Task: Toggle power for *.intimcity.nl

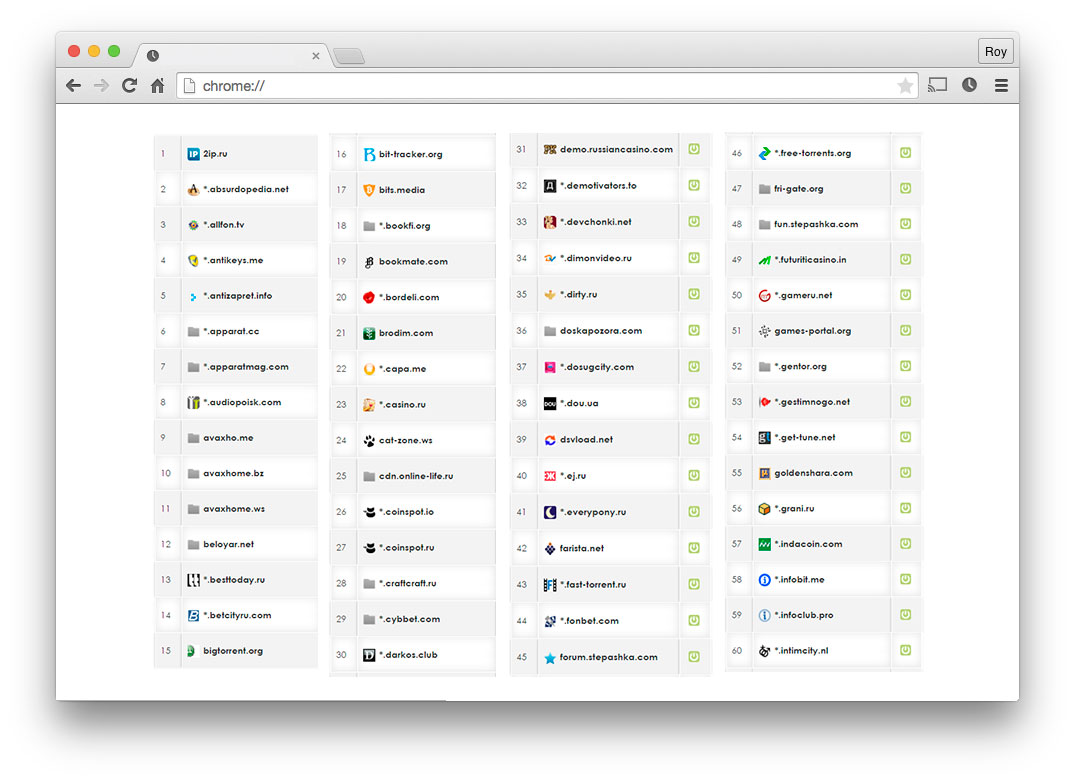Action: pyautogui.click(x=906, y=650)
